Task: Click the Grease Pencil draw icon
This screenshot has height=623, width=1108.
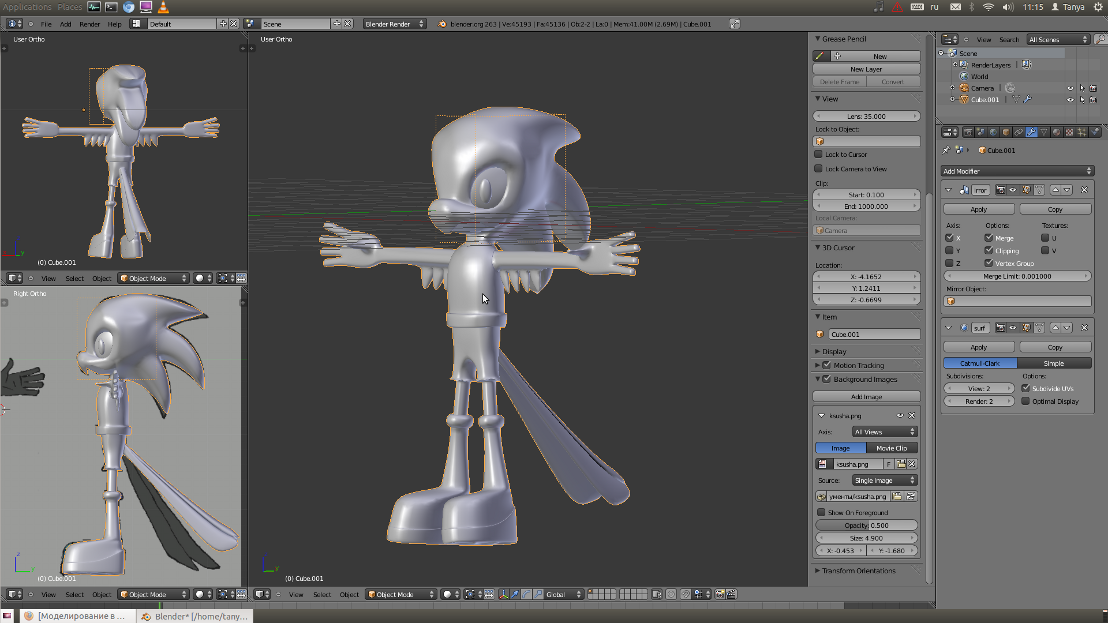Action: [x=821, y=56]
